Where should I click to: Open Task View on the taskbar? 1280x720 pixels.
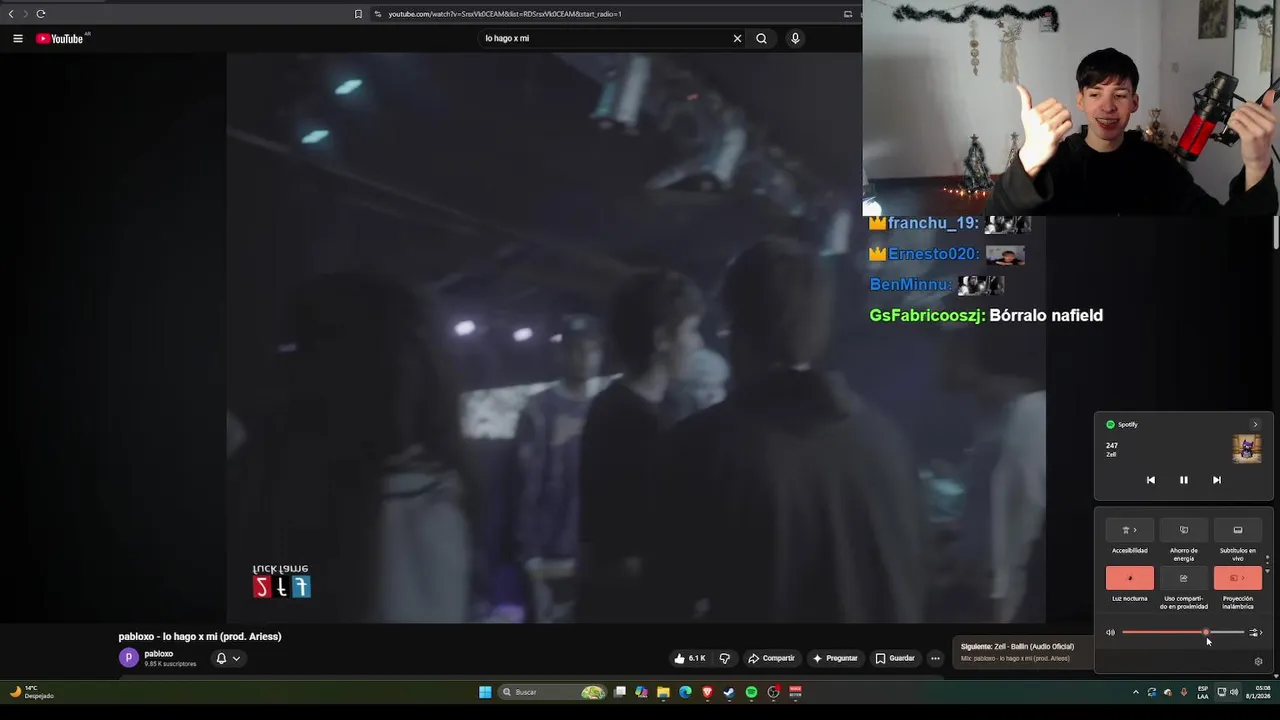(x=620, y=692)
